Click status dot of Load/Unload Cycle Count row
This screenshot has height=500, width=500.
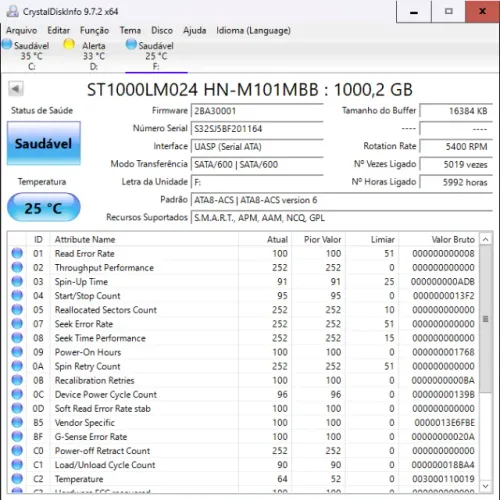pos(17,465)
